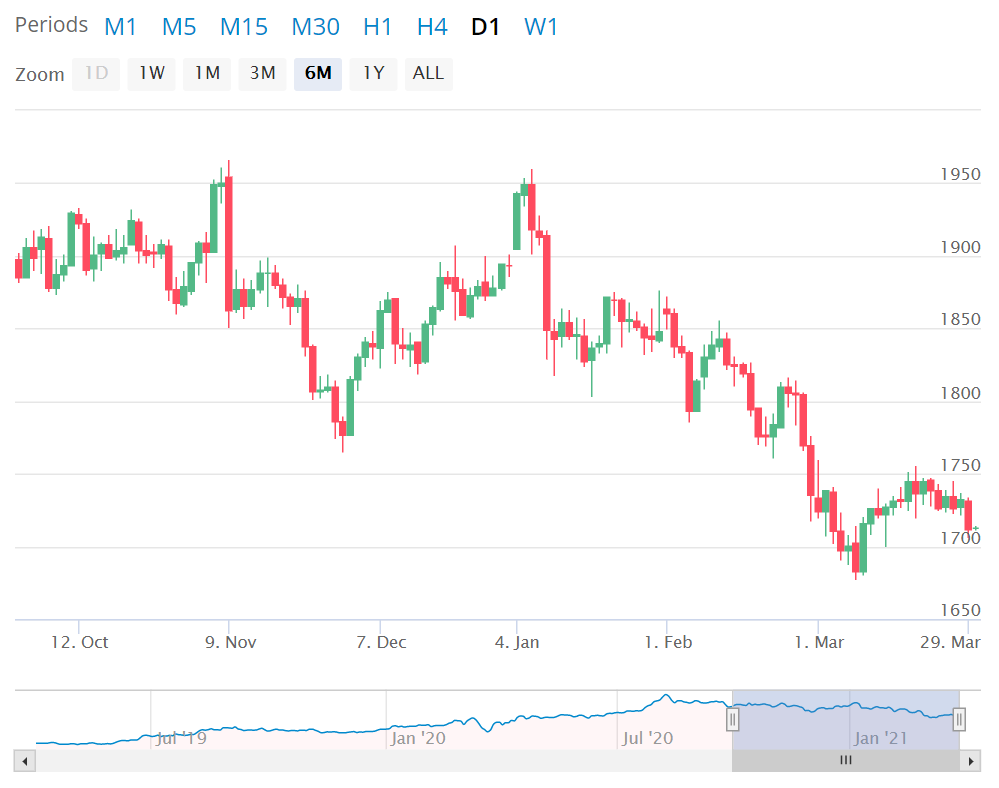999x788 pixels.
Task: Switch chart period to M1
Action: coord(120,27)
